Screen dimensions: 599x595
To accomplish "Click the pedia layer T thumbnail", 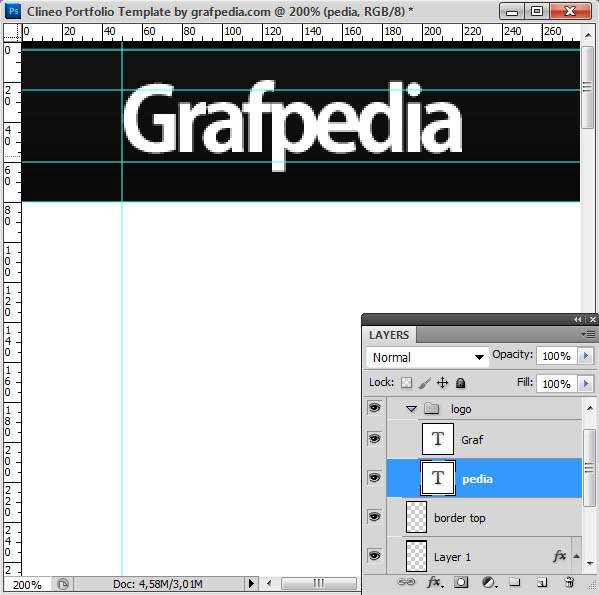I will (x=438, y=478).
